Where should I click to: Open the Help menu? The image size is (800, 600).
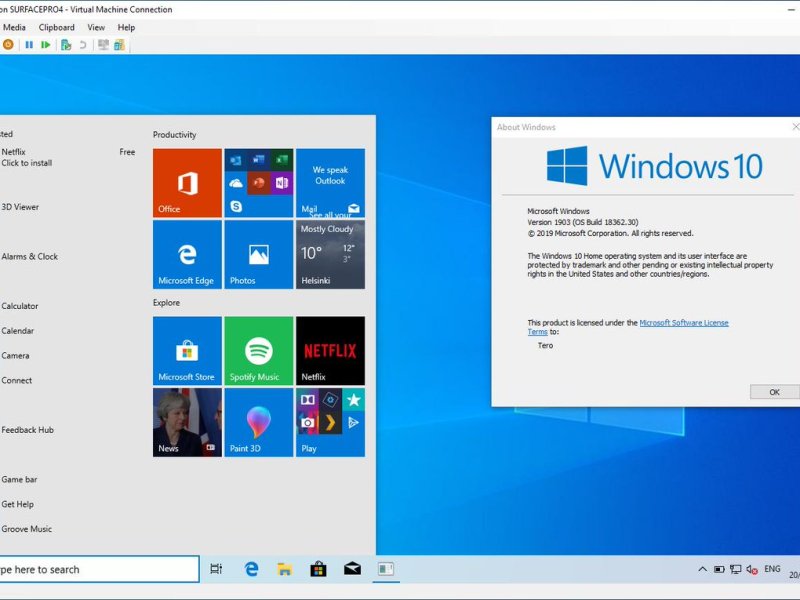pyautogui.click(x=126, y=28)
